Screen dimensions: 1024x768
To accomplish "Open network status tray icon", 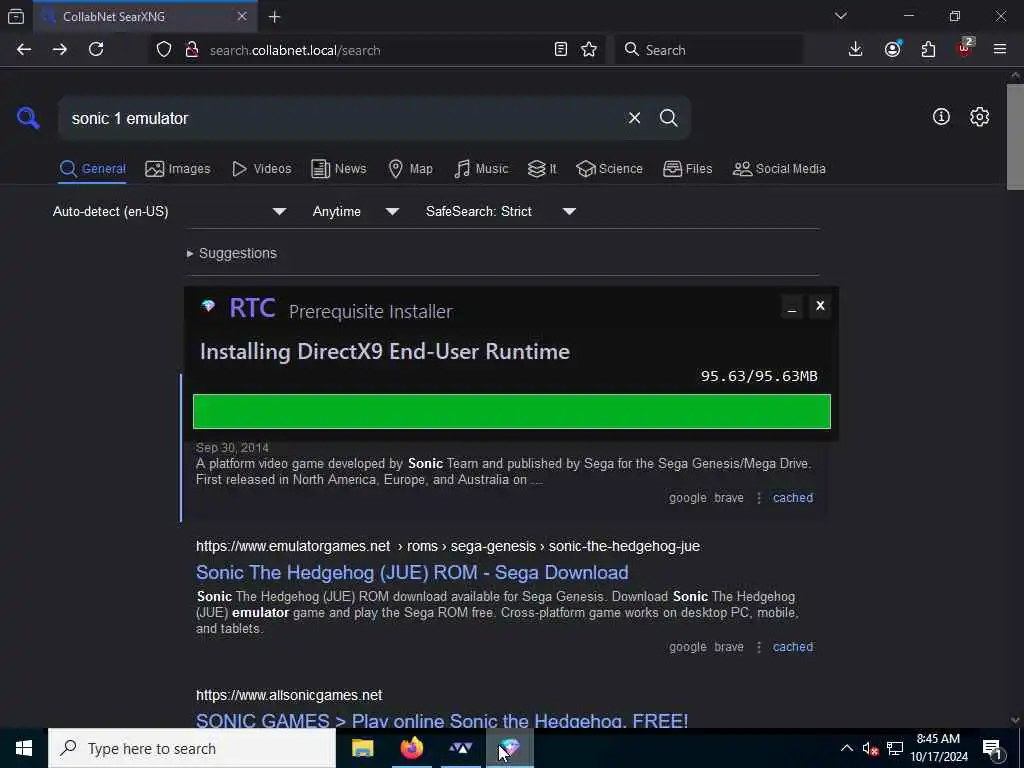I will (x=895, y=748).
